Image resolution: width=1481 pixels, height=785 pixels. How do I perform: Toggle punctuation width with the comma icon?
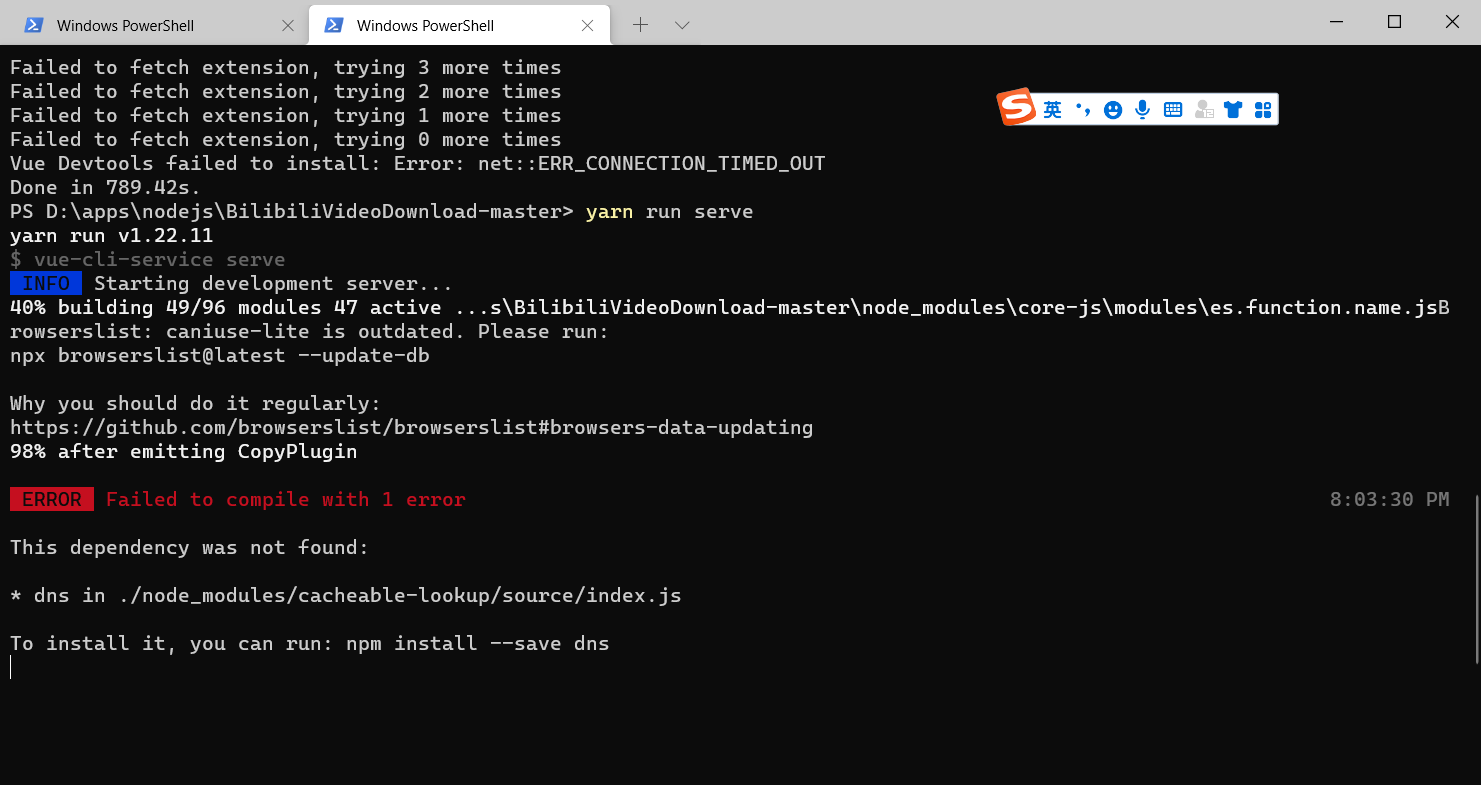click(1083, 110)
